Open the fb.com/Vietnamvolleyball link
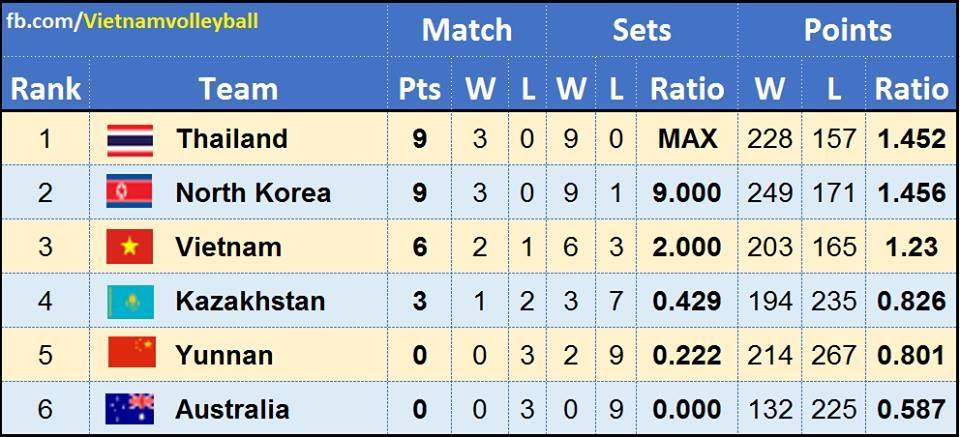 pos(131,21)
